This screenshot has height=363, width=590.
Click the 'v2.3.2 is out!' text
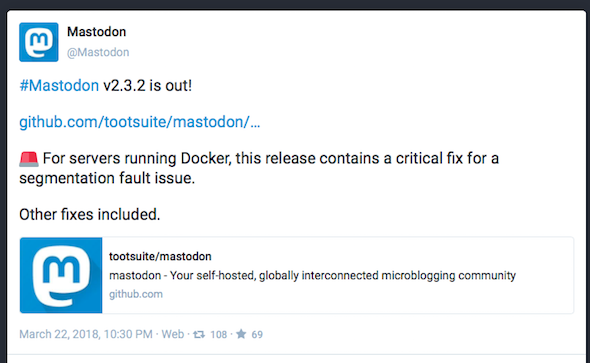148,86
